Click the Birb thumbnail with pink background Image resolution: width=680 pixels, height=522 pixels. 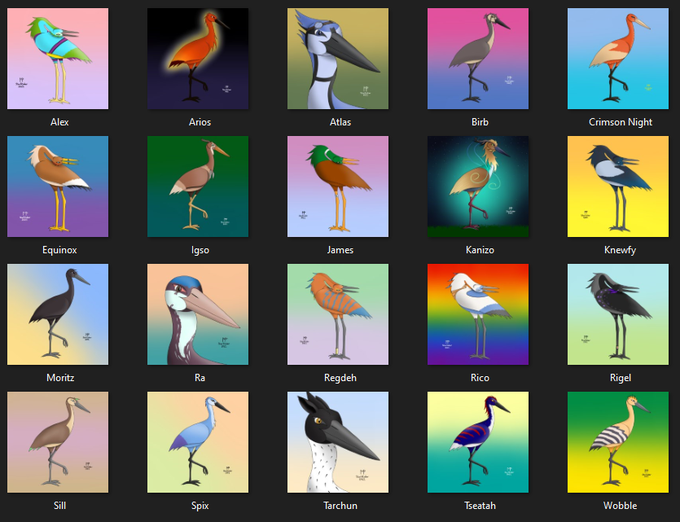pos(478,59)
